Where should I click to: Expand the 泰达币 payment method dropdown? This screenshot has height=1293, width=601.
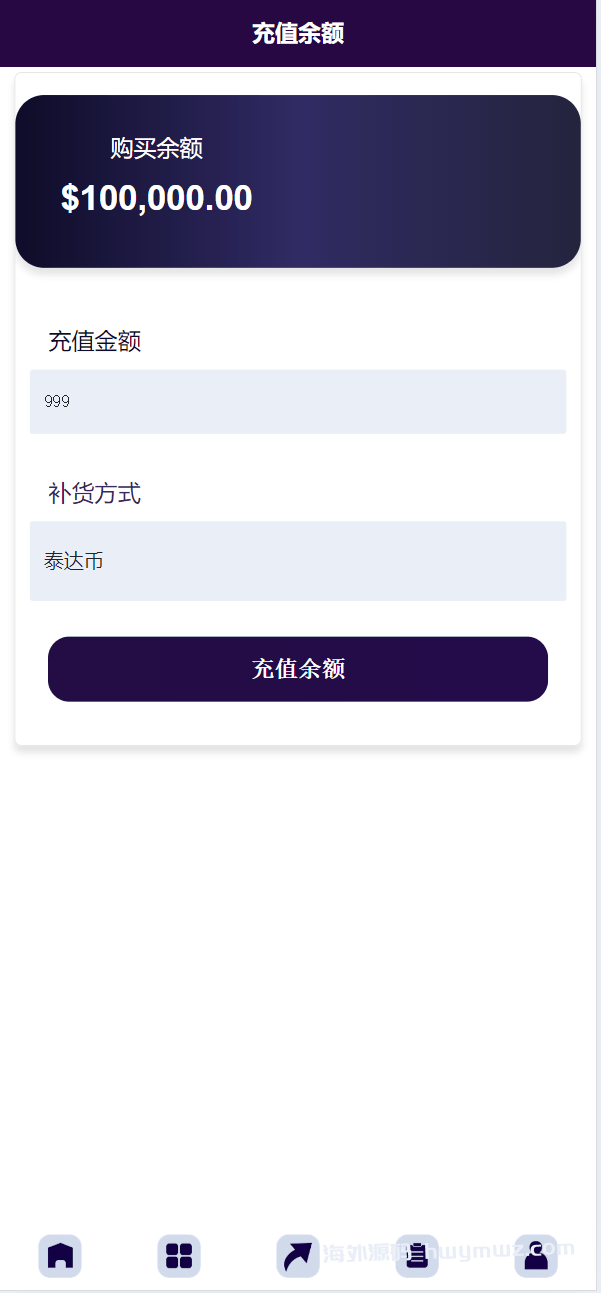click(x=298, y=561)
